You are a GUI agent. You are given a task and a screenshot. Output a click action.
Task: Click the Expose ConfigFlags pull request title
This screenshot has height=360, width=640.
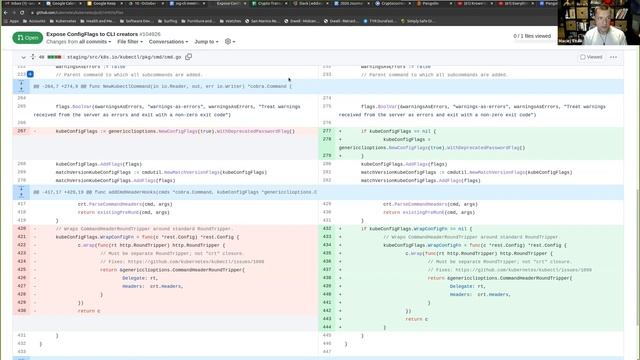pyautogui.click(x=92, y=34)
